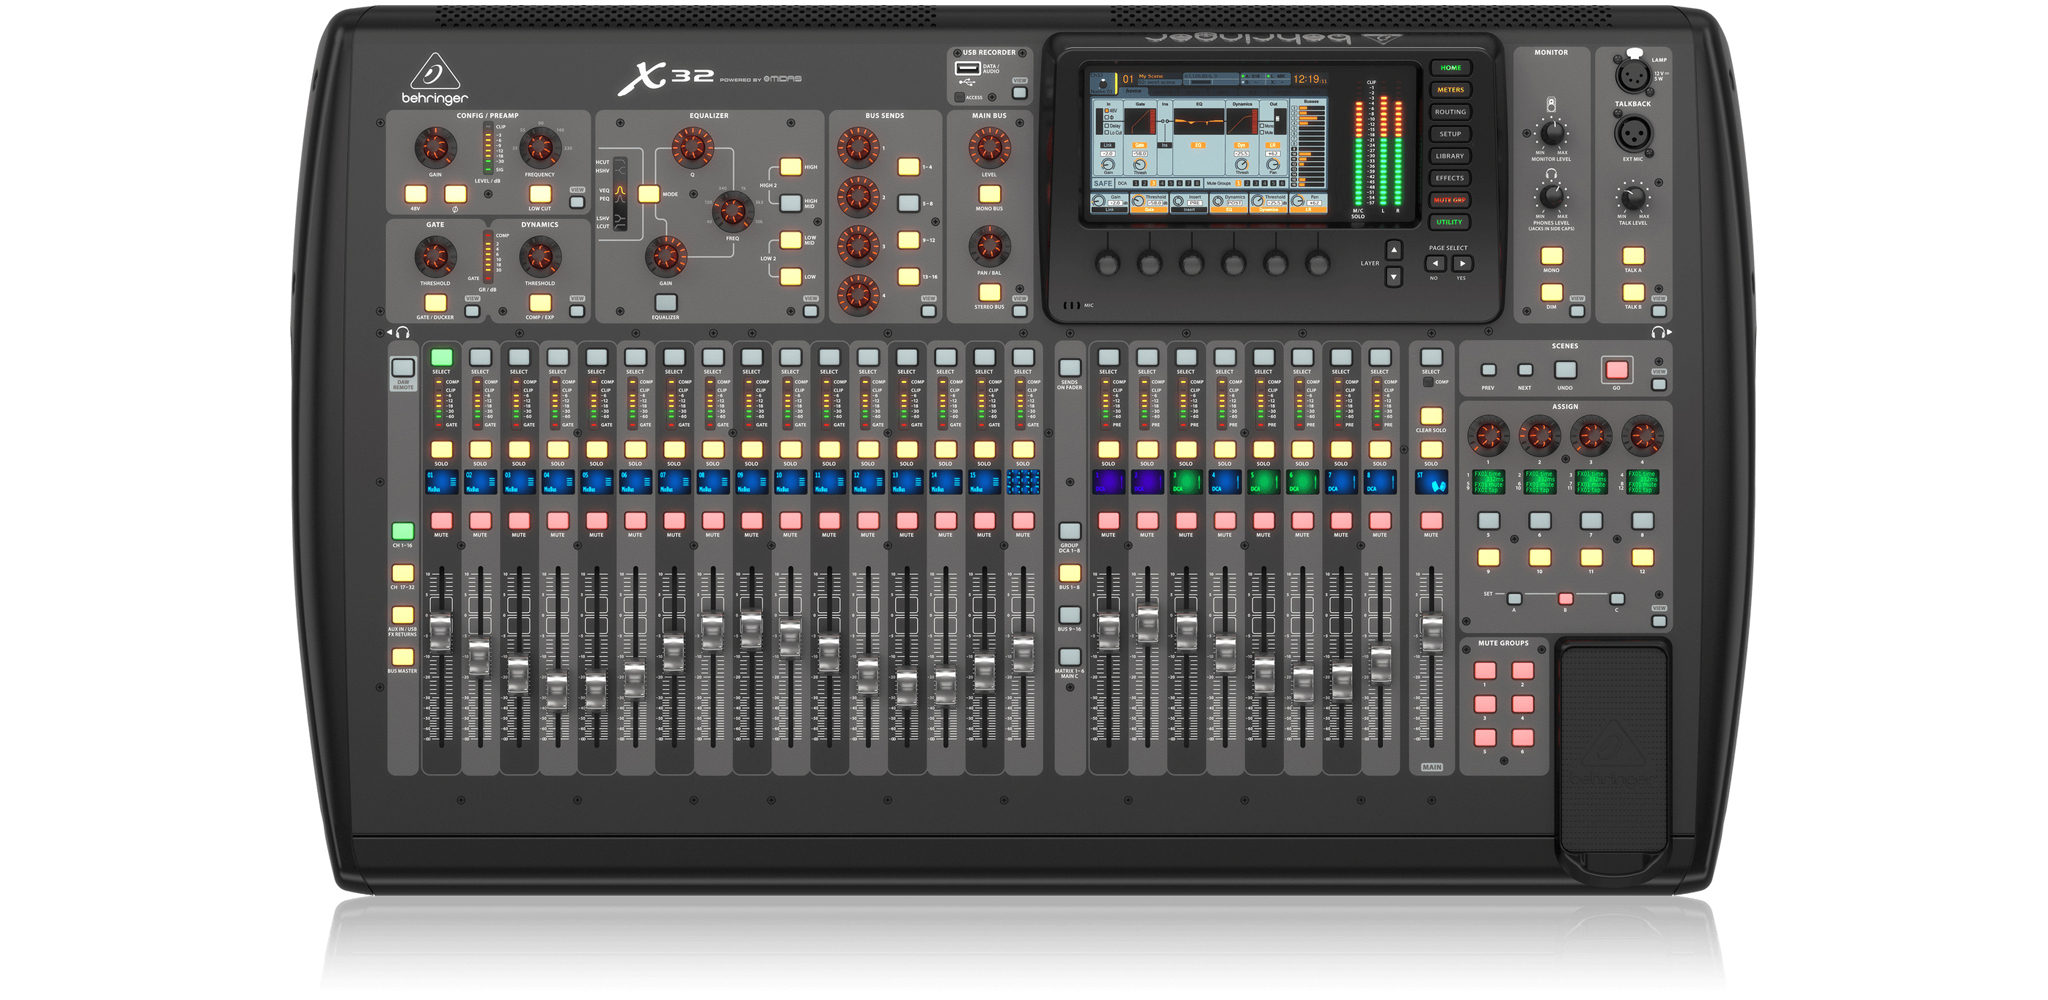Image resolution: width=2048 pixels, height=1000 pixels.
Task: Open the EFFECTS screen
Action: point(1450,178)
